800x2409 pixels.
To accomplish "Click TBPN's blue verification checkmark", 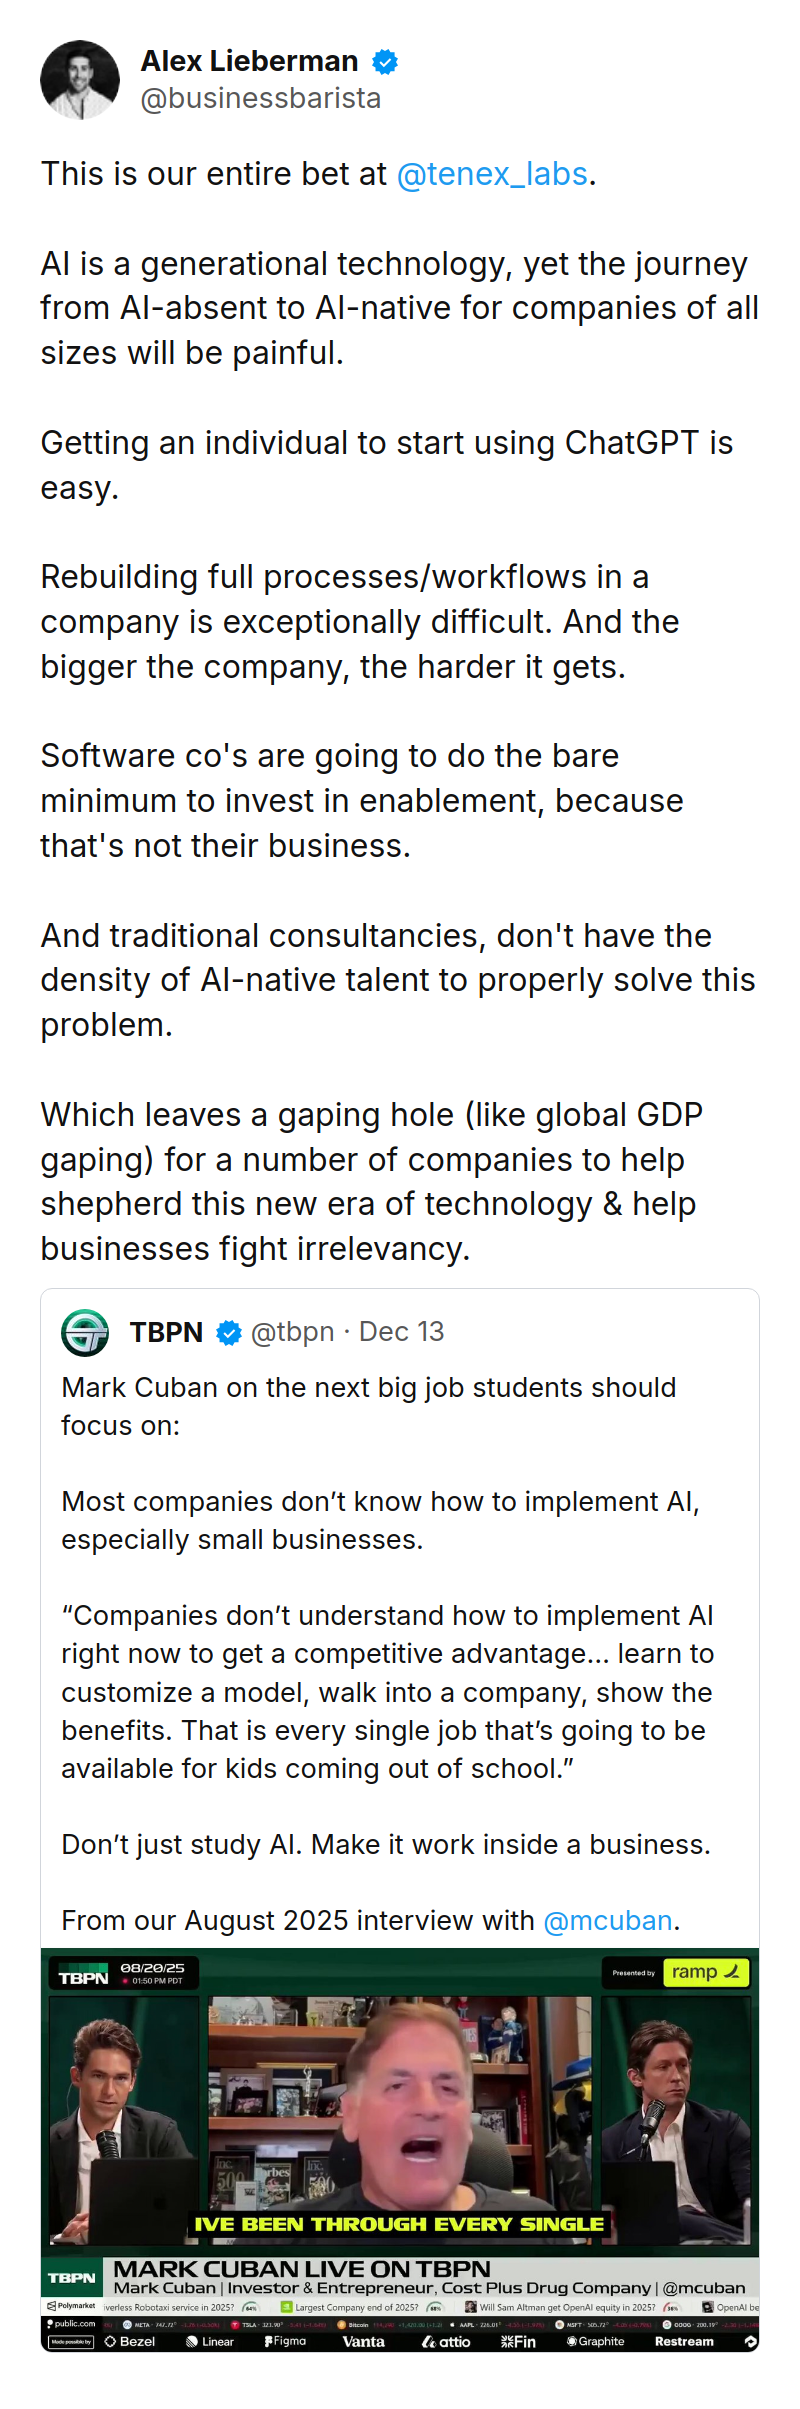I will (228, 1332).
